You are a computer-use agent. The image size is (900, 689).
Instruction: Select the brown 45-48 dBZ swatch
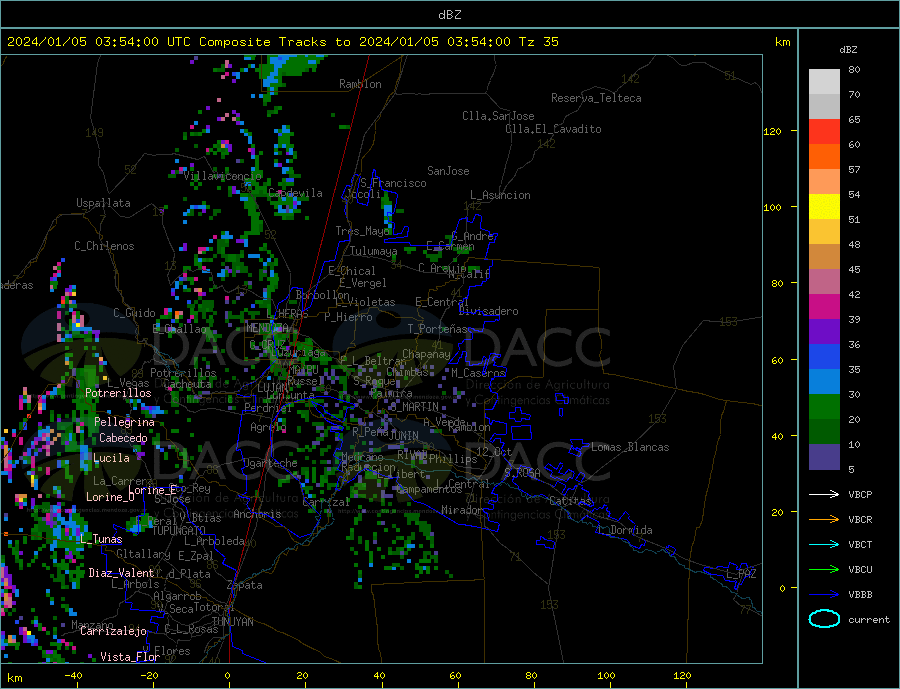coord(824,257)
